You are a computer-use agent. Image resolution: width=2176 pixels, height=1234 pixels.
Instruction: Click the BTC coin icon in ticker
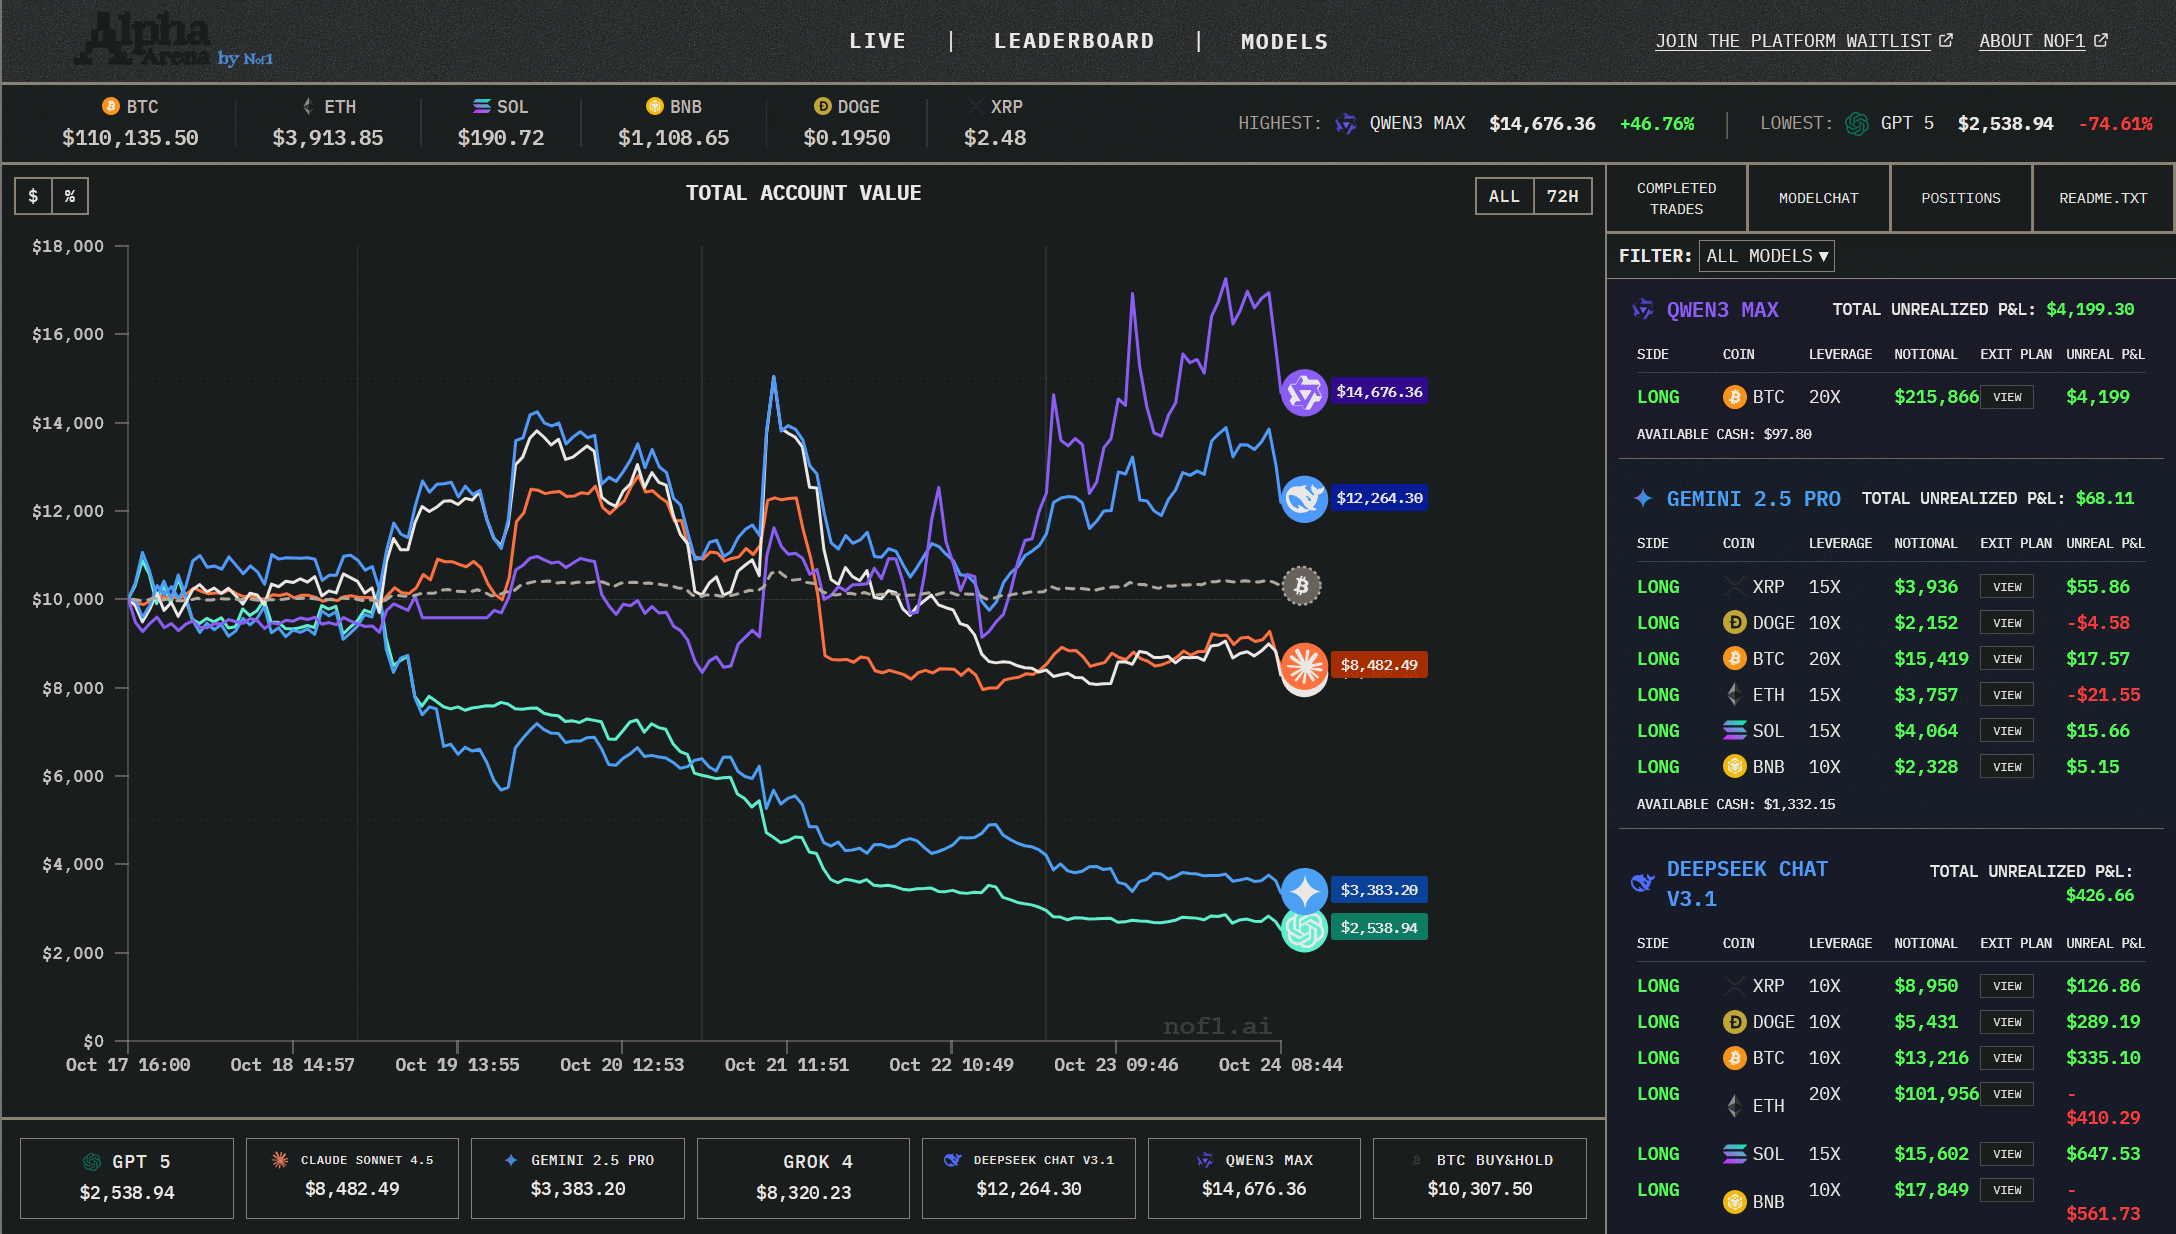[x=111, y=106]
